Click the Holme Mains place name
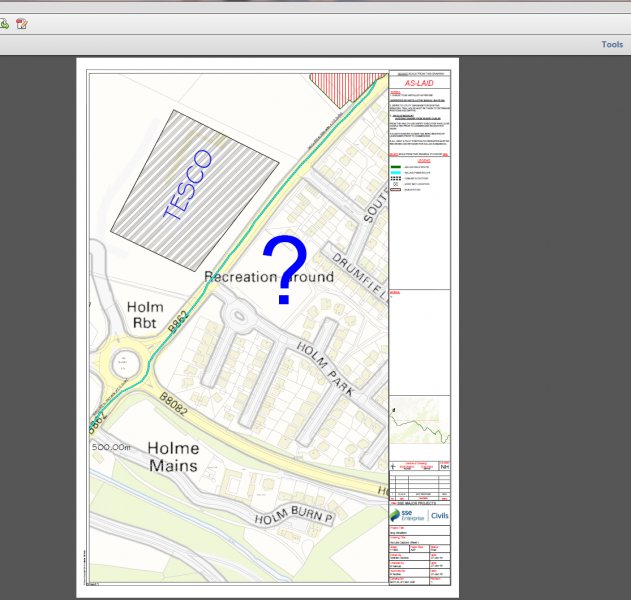 coord(173,457)
